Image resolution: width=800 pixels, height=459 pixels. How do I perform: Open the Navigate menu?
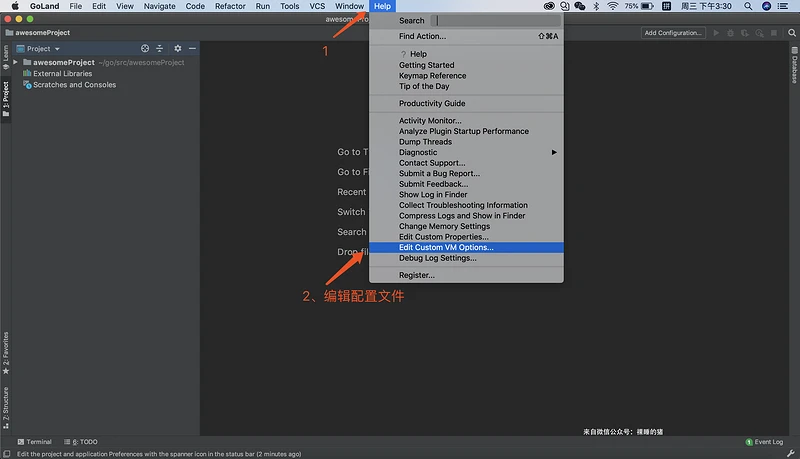pos(159,6)
